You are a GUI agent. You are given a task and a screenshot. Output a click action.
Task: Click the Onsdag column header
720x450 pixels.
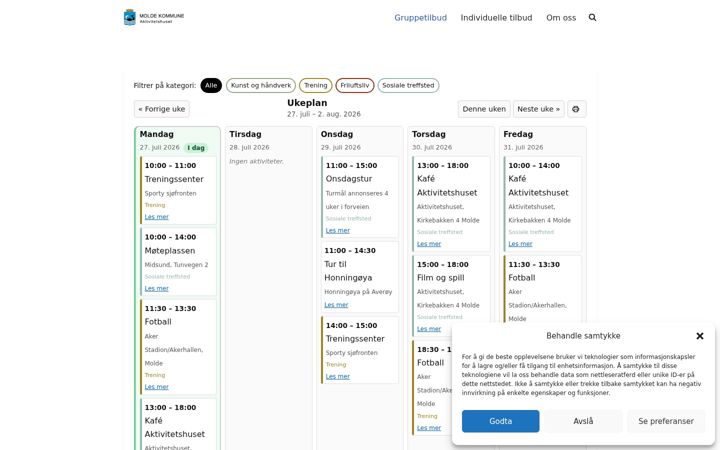click(337, 134)
